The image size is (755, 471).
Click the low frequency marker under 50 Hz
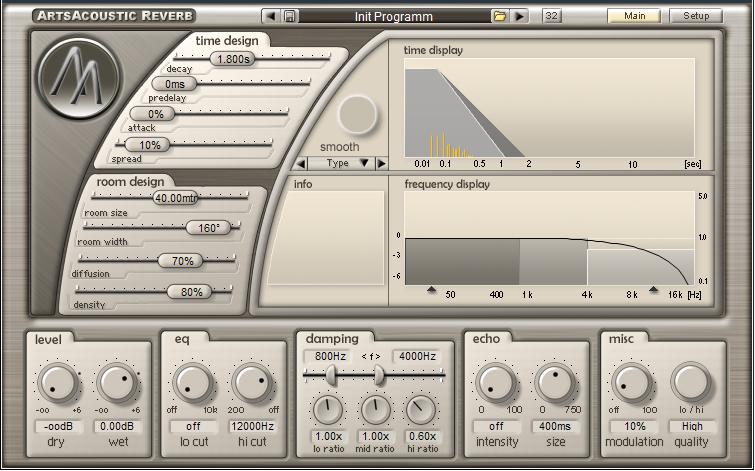pyautogui.click(x=431, y=289)
